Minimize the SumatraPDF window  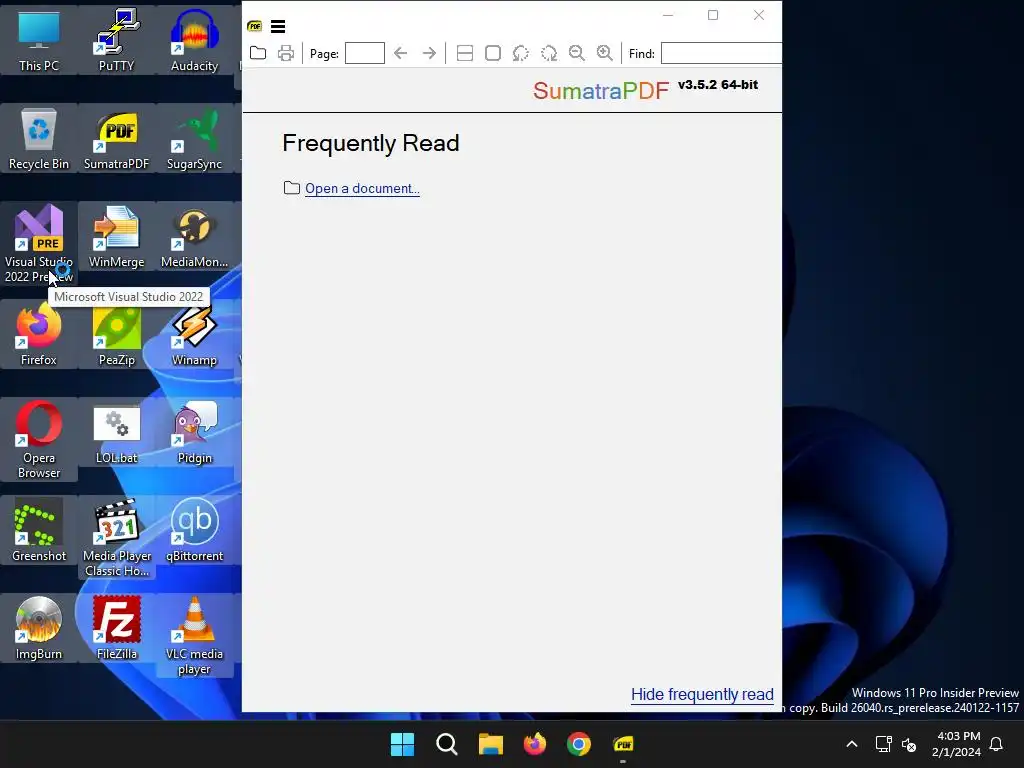coord(667,15)
